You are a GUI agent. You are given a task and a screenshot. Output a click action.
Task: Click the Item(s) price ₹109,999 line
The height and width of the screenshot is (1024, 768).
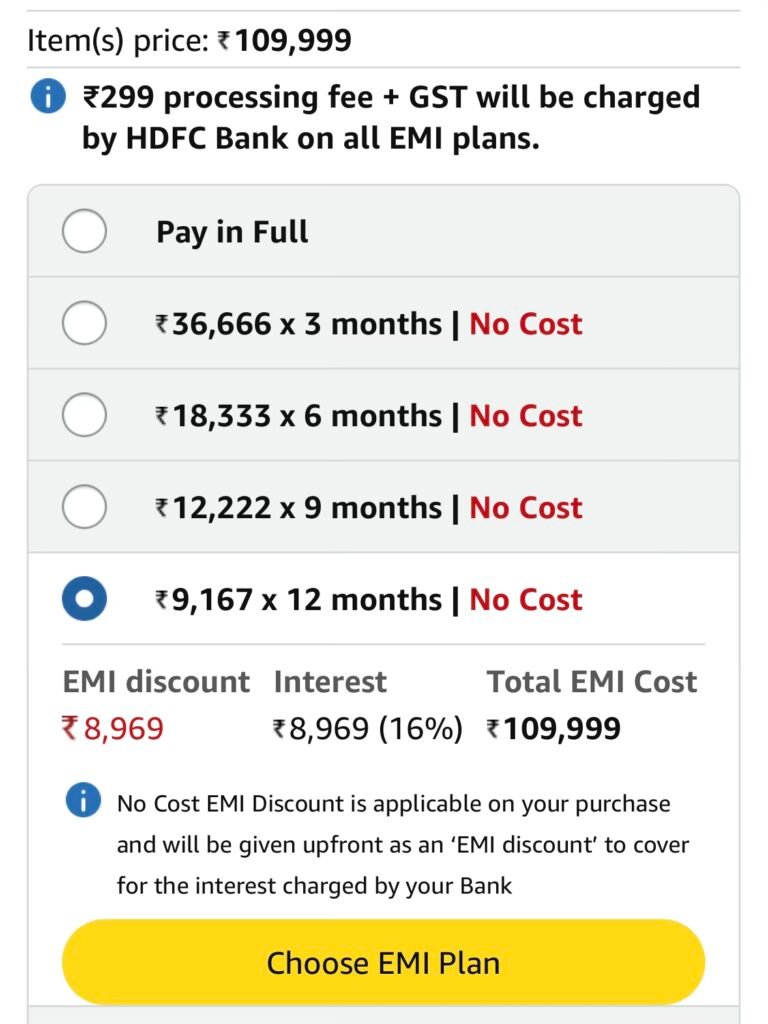(x=190, y=41)
